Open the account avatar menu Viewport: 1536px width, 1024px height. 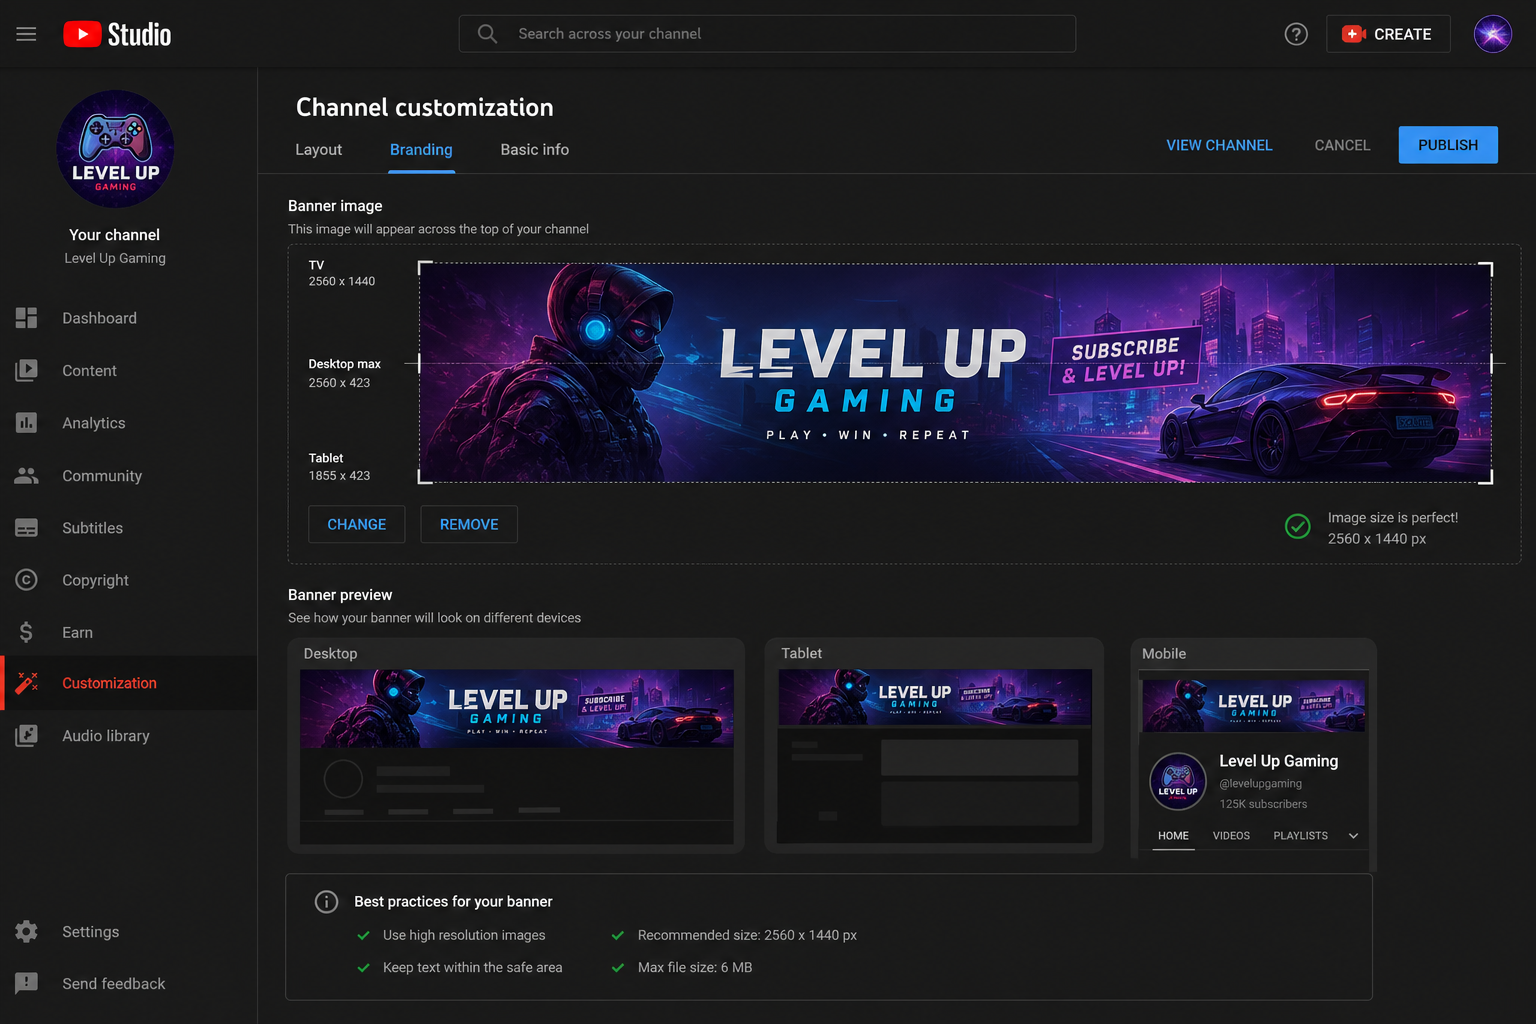pyautogui.click(x=1492, y=34)
